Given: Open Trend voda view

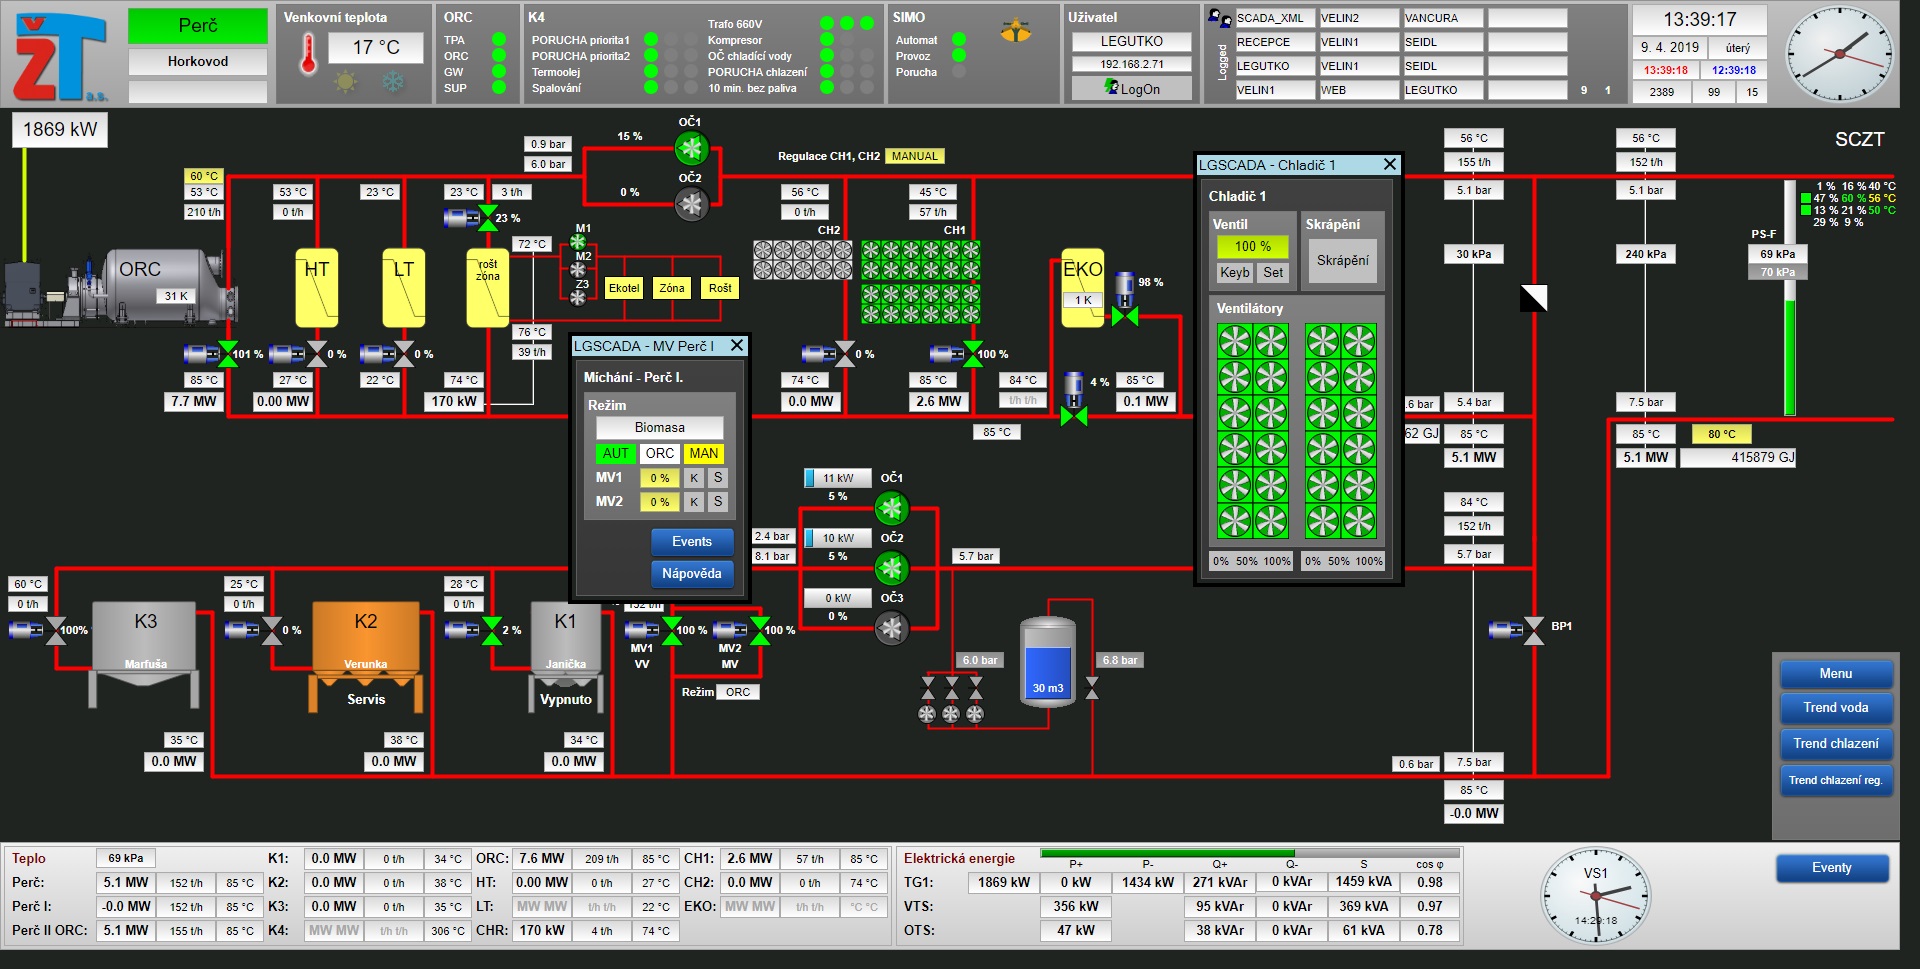Looking at the screenshot, I should point(1836,708).
